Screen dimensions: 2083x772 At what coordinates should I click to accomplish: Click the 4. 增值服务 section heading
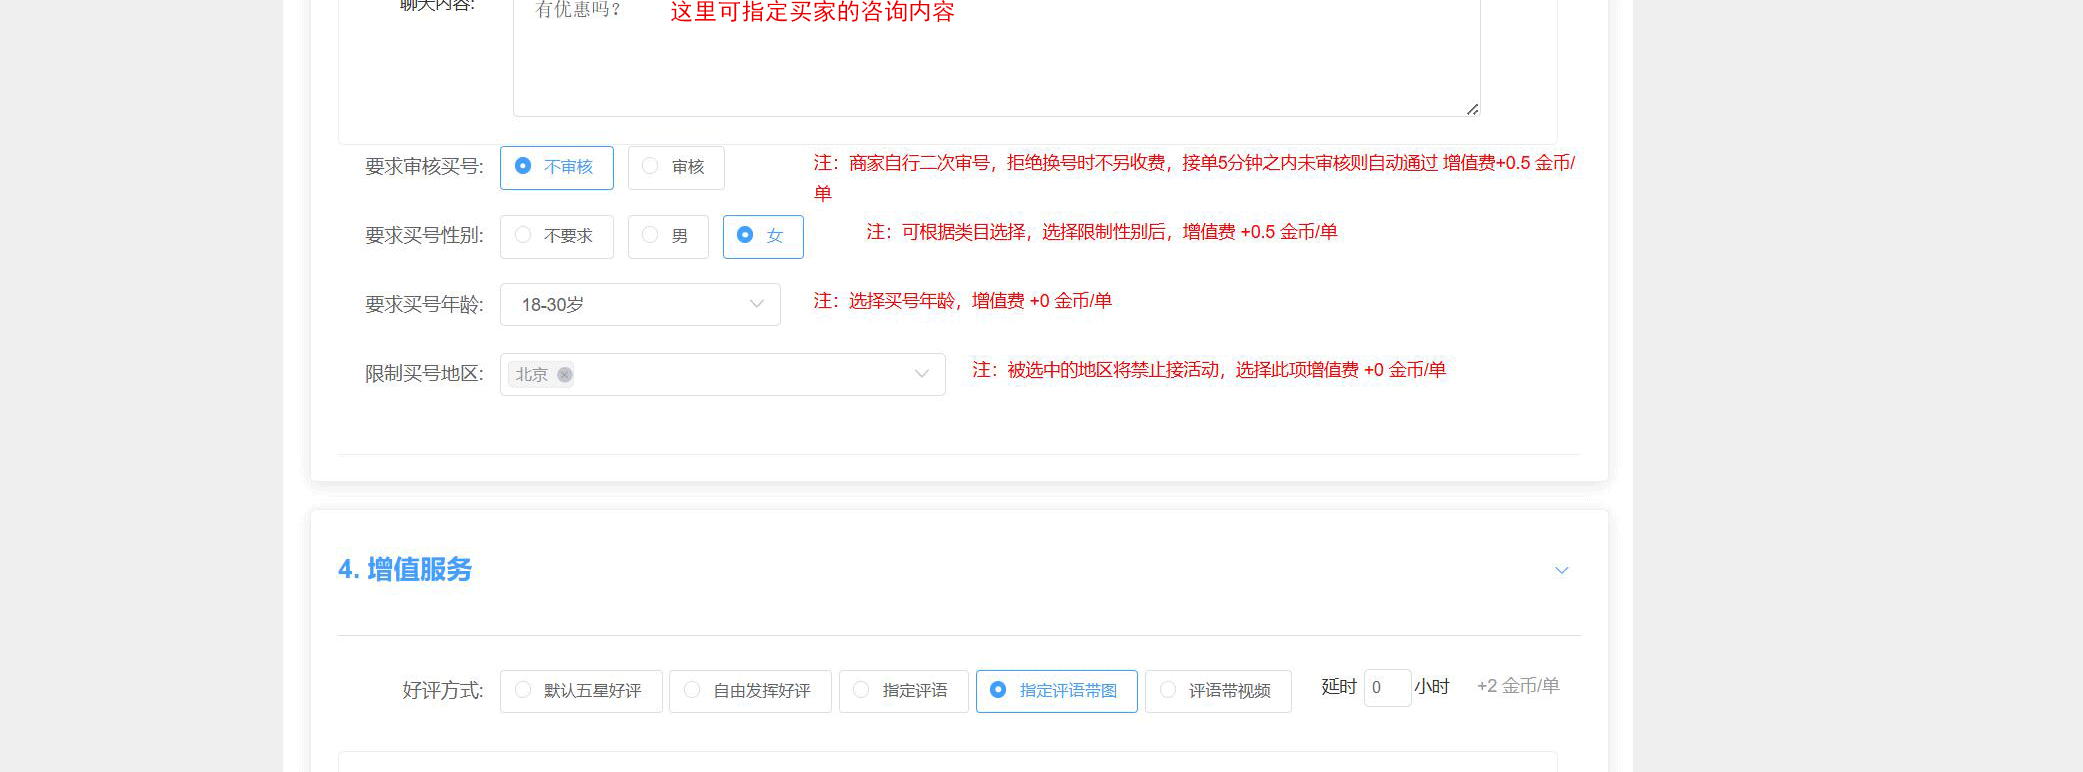pyautogui.click(x=405, y=569)
